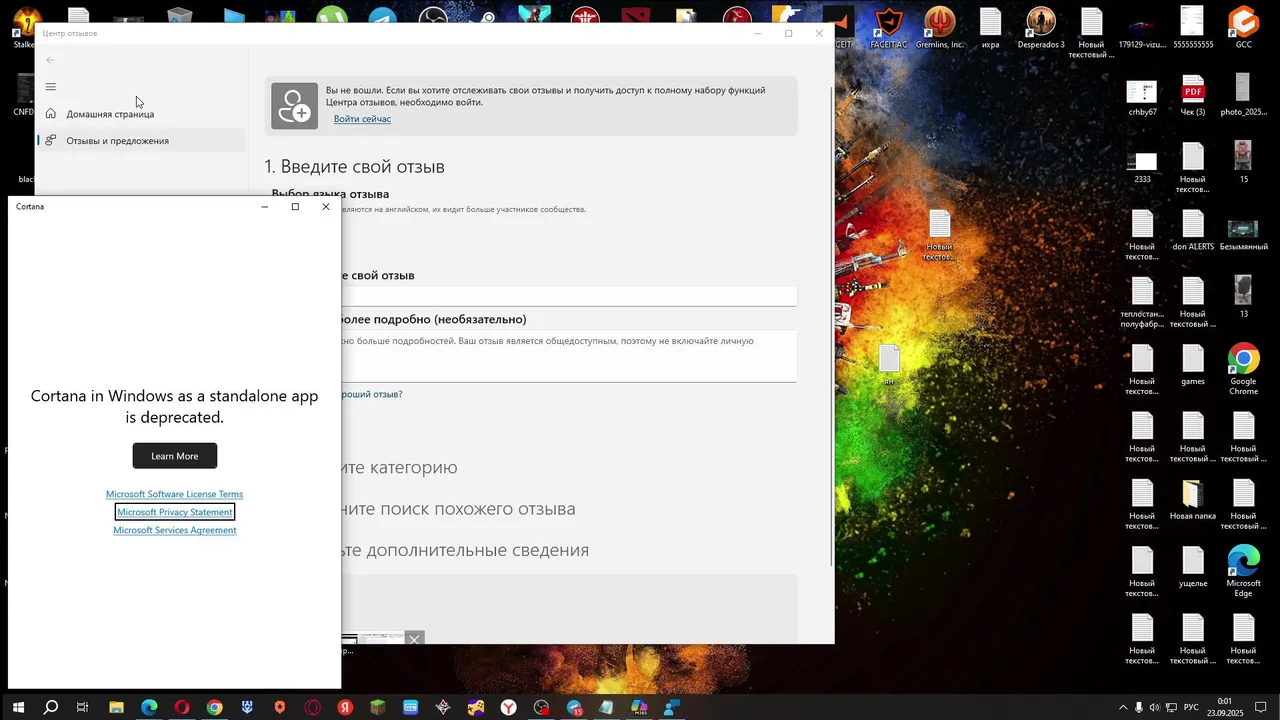1280x720 pixels.
Task: Click the Learn More button in Cortana
Action: [174, 456]
